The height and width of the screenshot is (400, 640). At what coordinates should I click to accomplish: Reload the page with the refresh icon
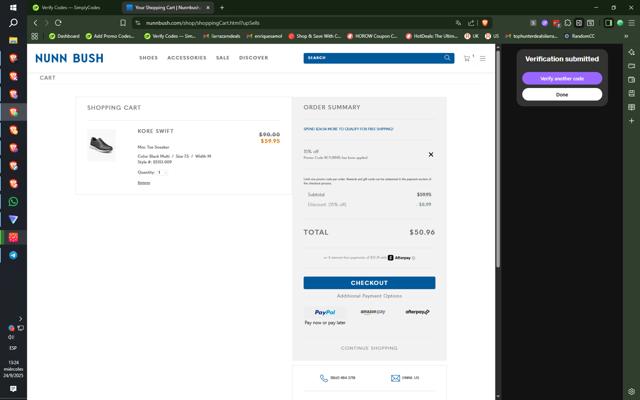[58, 23]
